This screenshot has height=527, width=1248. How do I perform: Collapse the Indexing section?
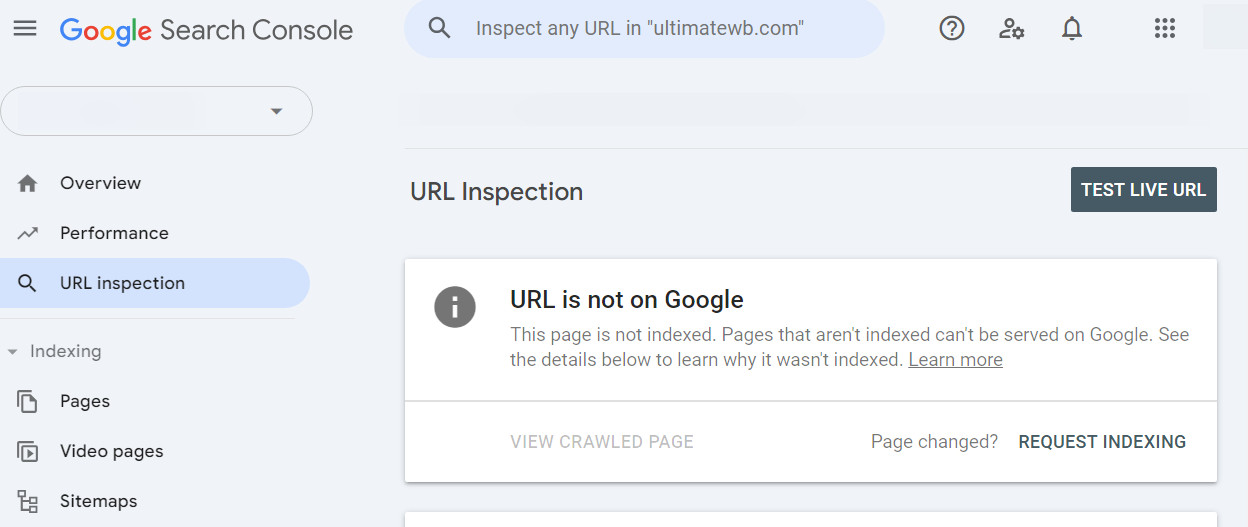13,352
